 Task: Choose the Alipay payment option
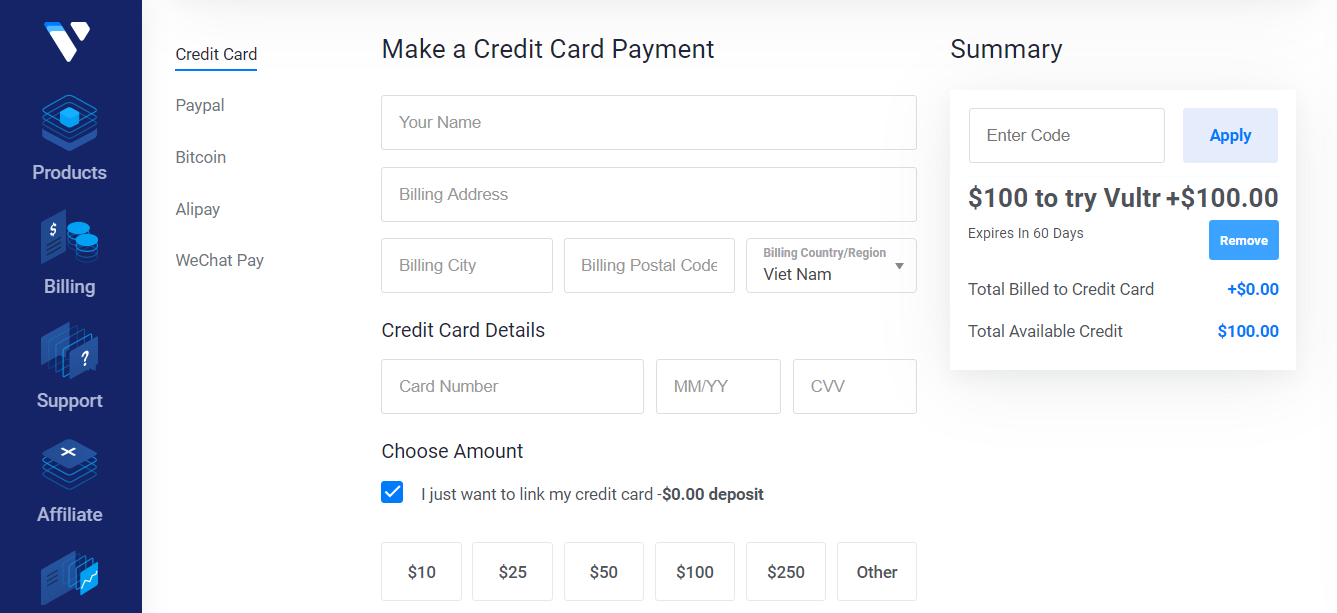[198, 209]
